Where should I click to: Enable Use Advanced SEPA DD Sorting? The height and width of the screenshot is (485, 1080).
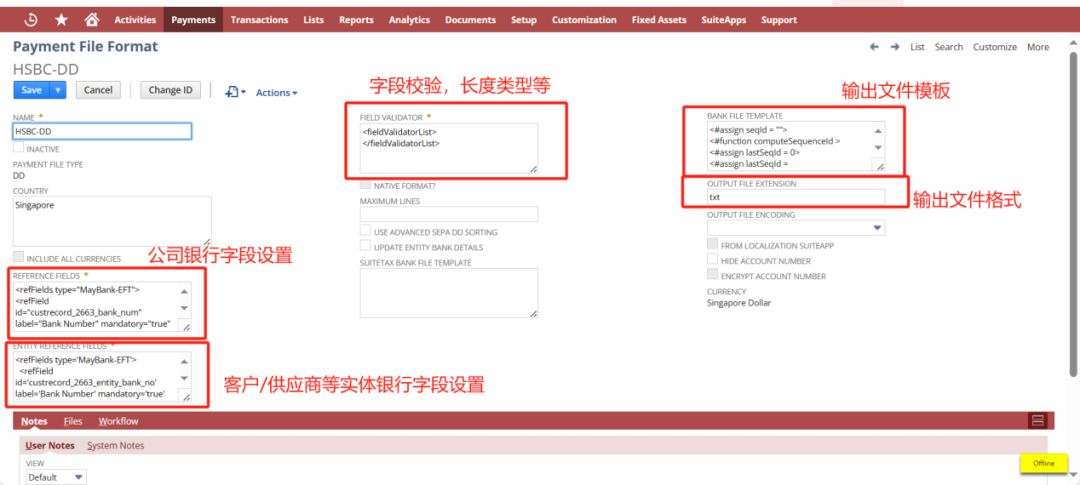(x=365, y=231)
